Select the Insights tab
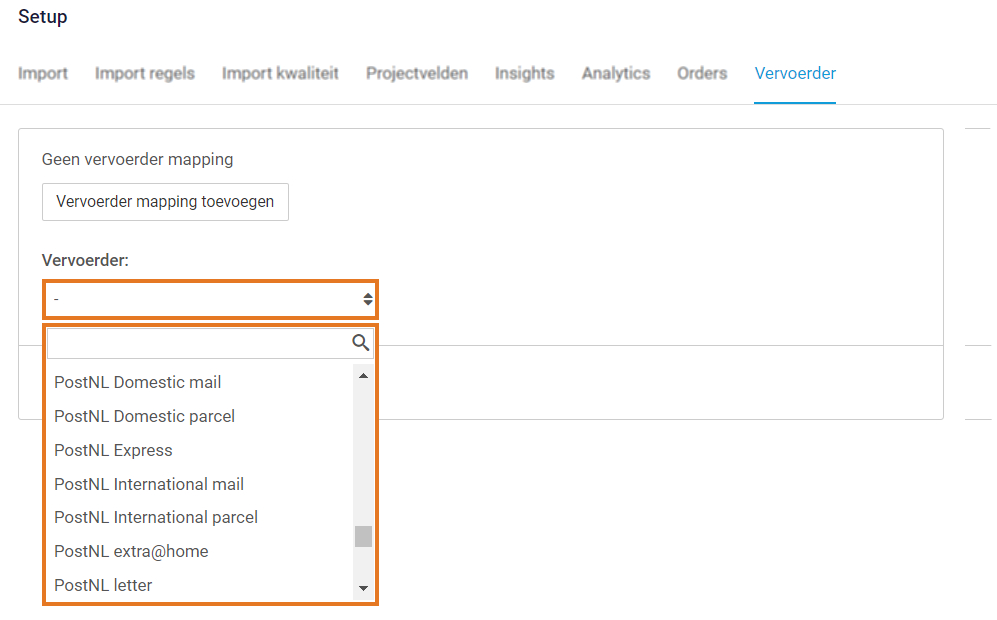The image size is (997, 620). pos(525,73)
